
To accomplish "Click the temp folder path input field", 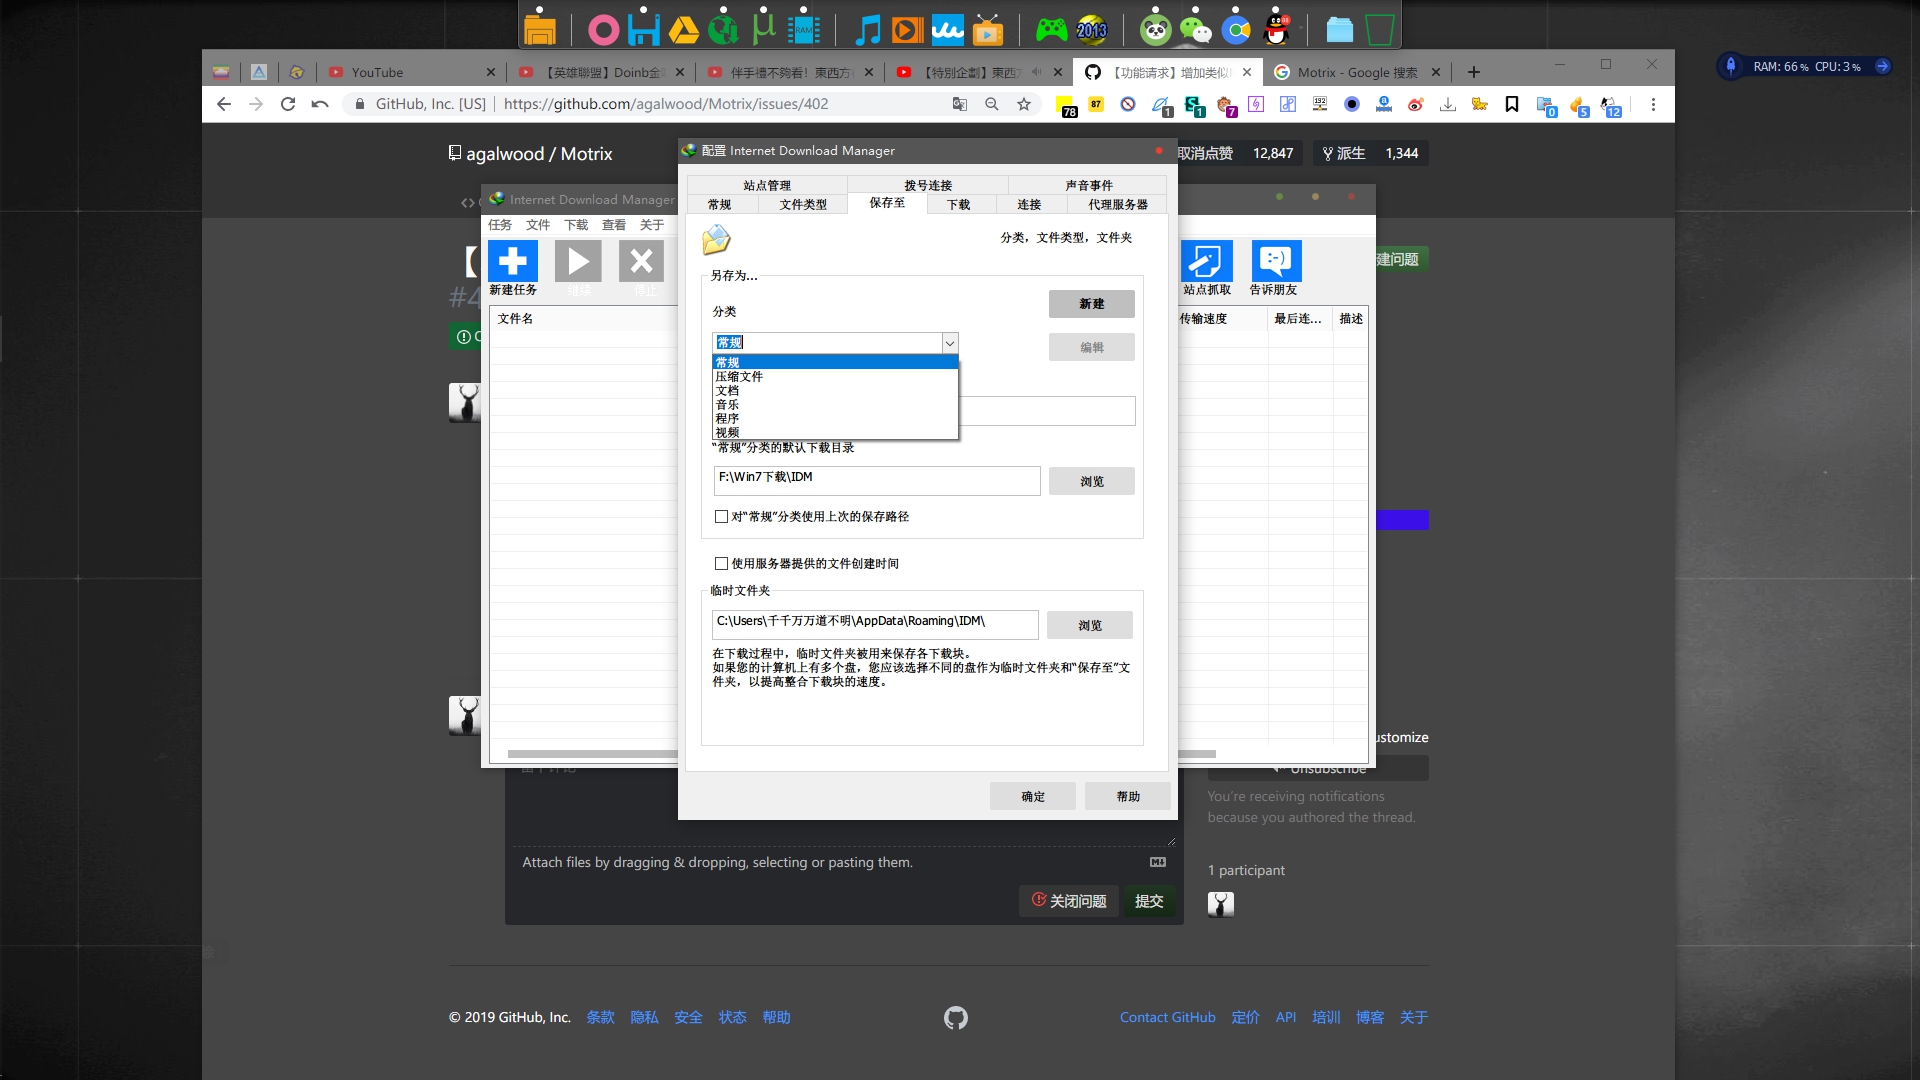I will (x=875, y=624).
